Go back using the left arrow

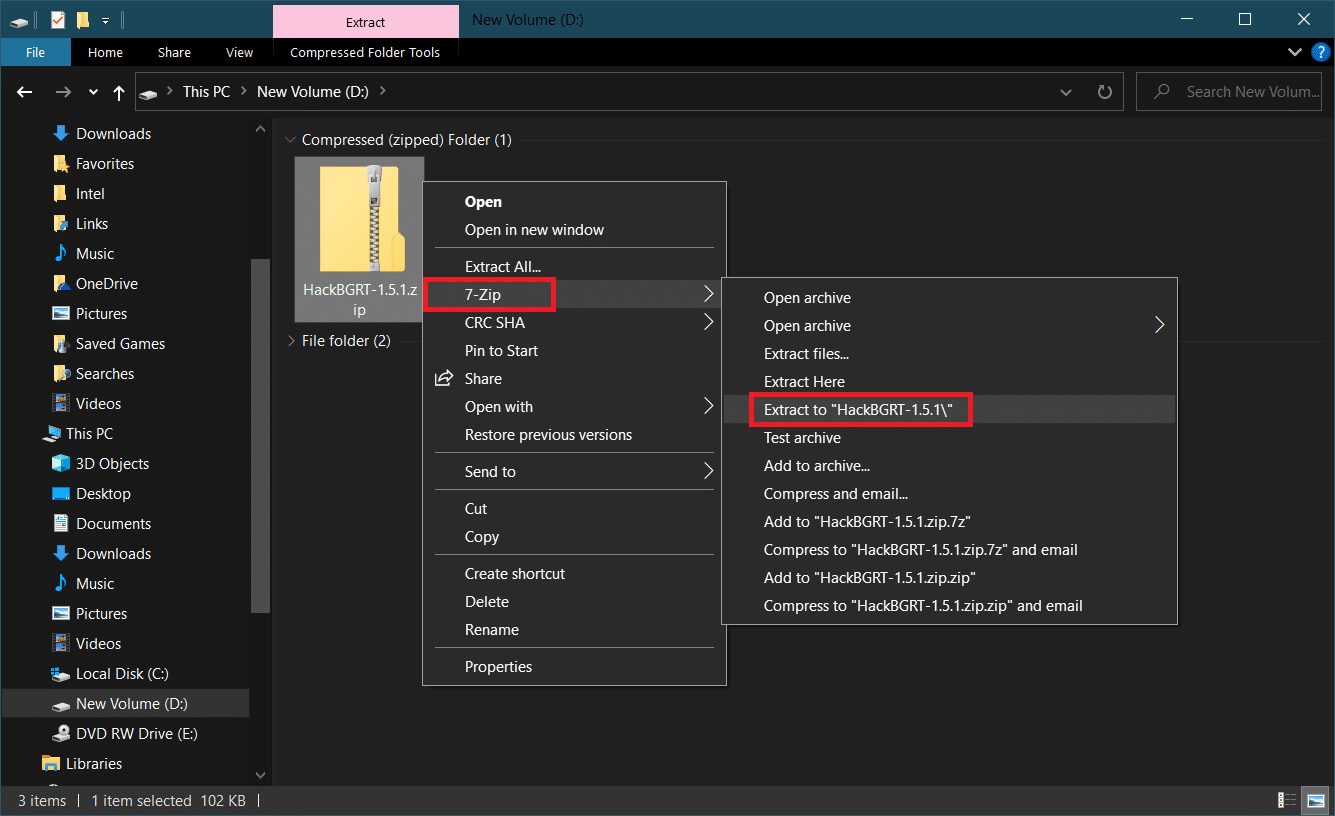[25, 92]
